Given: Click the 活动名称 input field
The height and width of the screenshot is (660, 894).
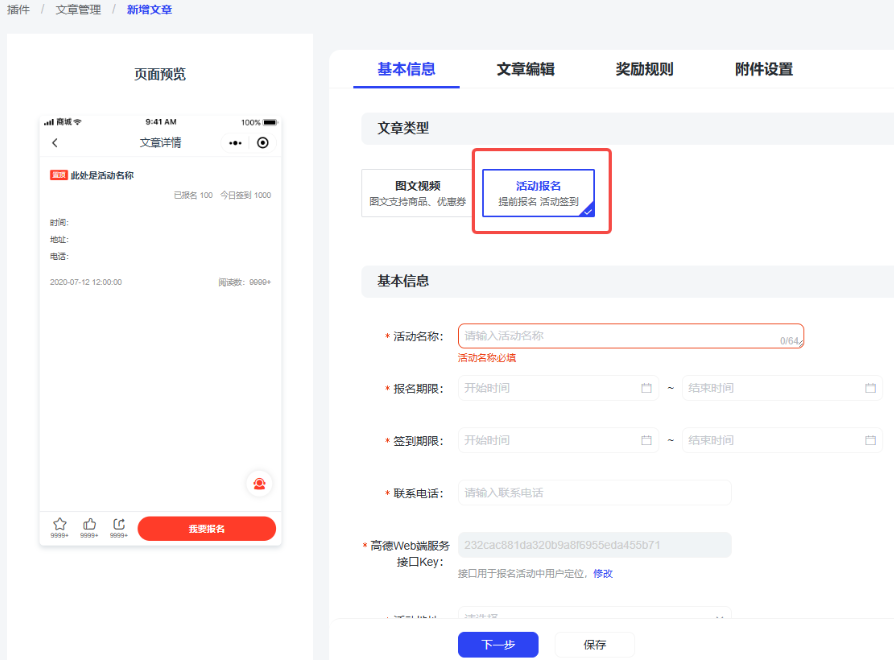Looking at the screenshot, I should click(620, 336).
